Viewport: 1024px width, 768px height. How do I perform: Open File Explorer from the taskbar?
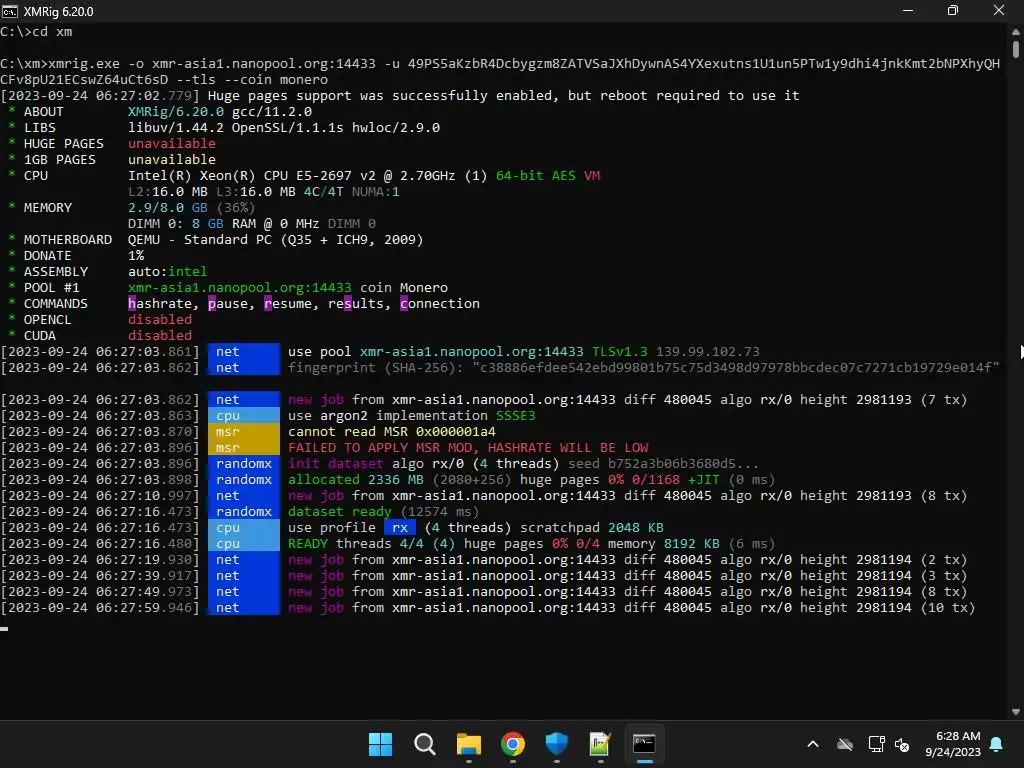tap(468, 744)
